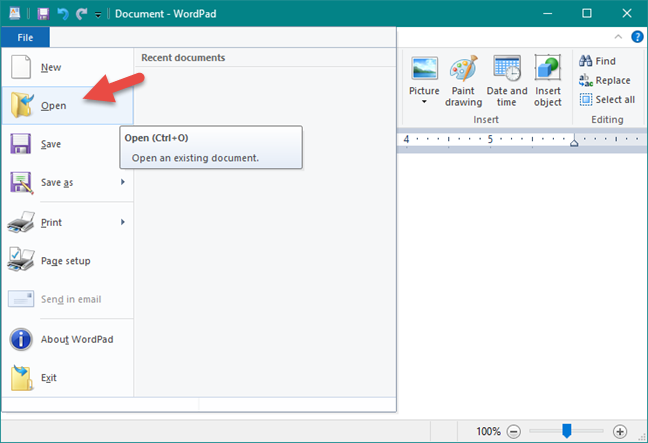648x443 pixels.
Task: Click the 100% zoom level text
Action: point(488,432)
